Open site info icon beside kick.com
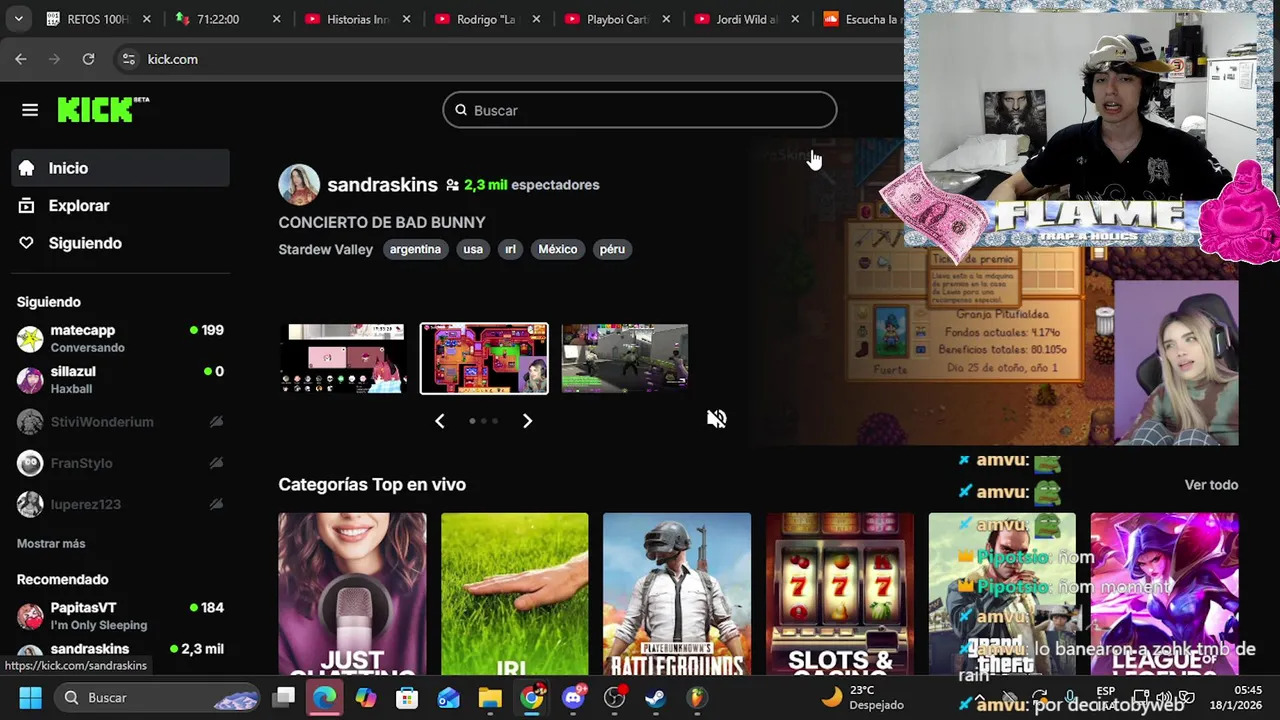The height and width of the screenshot is (720, 1280). [128, 59]
